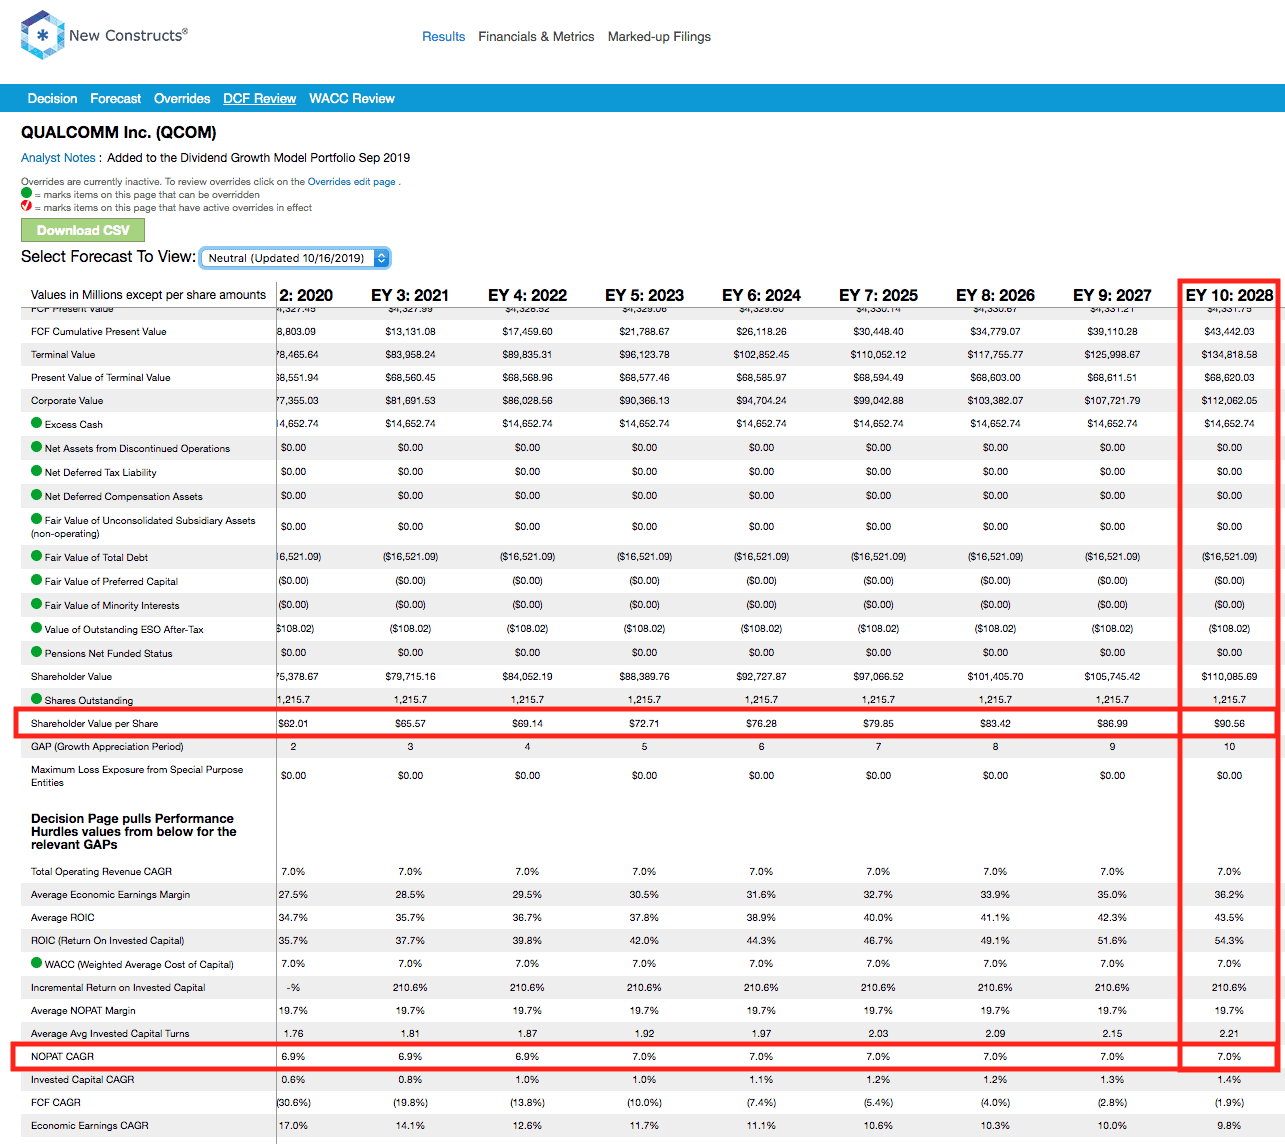Screen dimensions: 1285x1144
Task: Click the Terminal Value row label
Action: tap(63, 354)
